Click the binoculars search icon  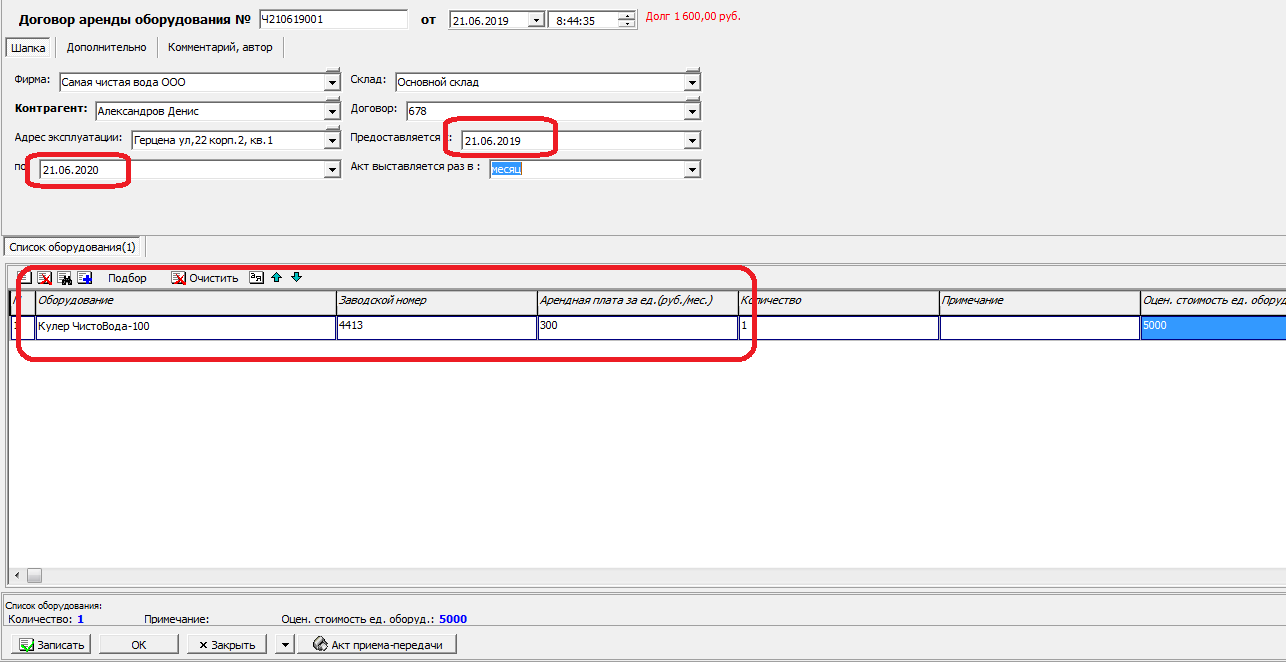click(x=64, y=278)
